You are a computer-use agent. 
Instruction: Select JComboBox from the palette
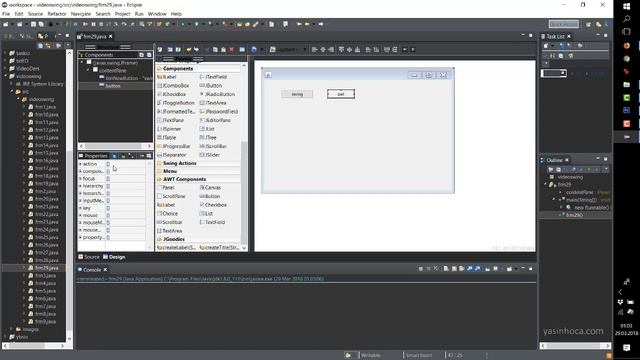[x=173, y=85]
